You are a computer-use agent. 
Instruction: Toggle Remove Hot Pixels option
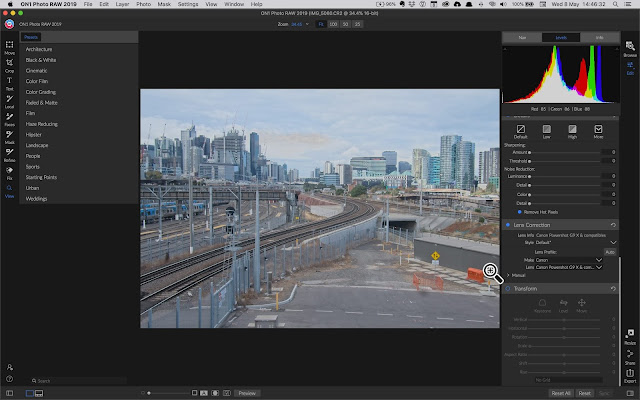pos(520,212)
